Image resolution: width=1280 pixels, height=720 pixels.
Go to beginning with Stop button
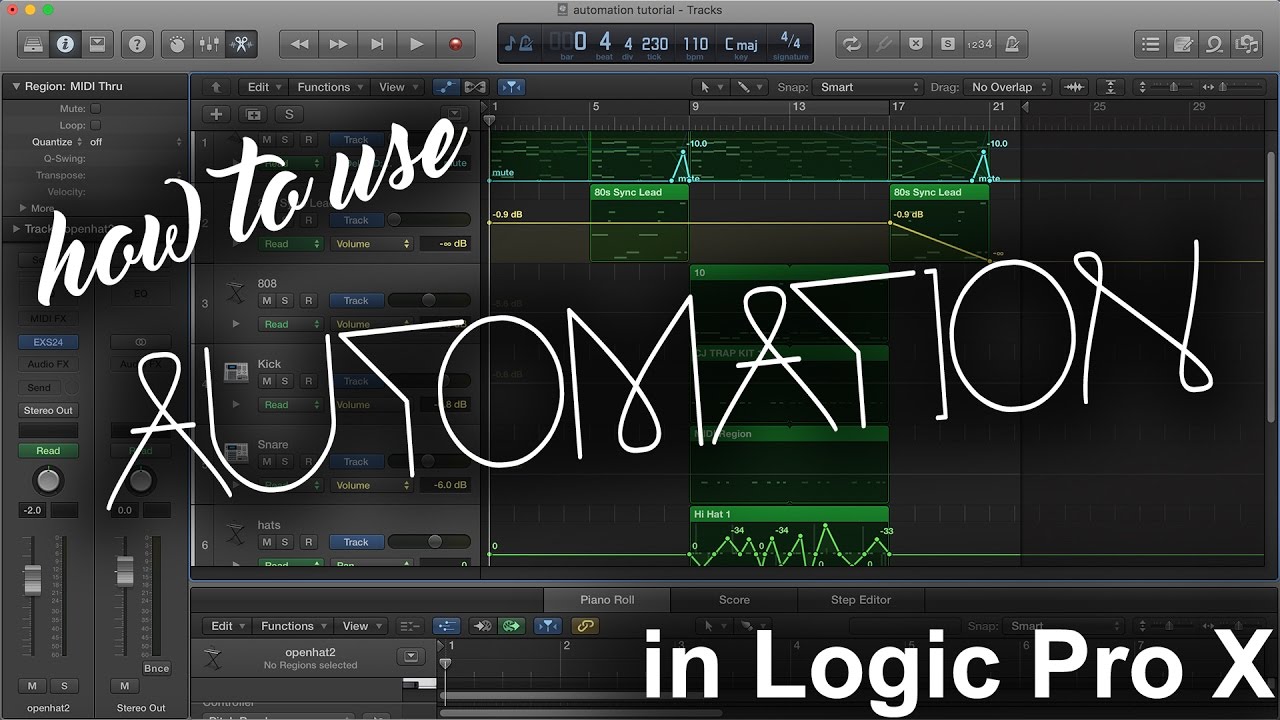click(377, 44)
